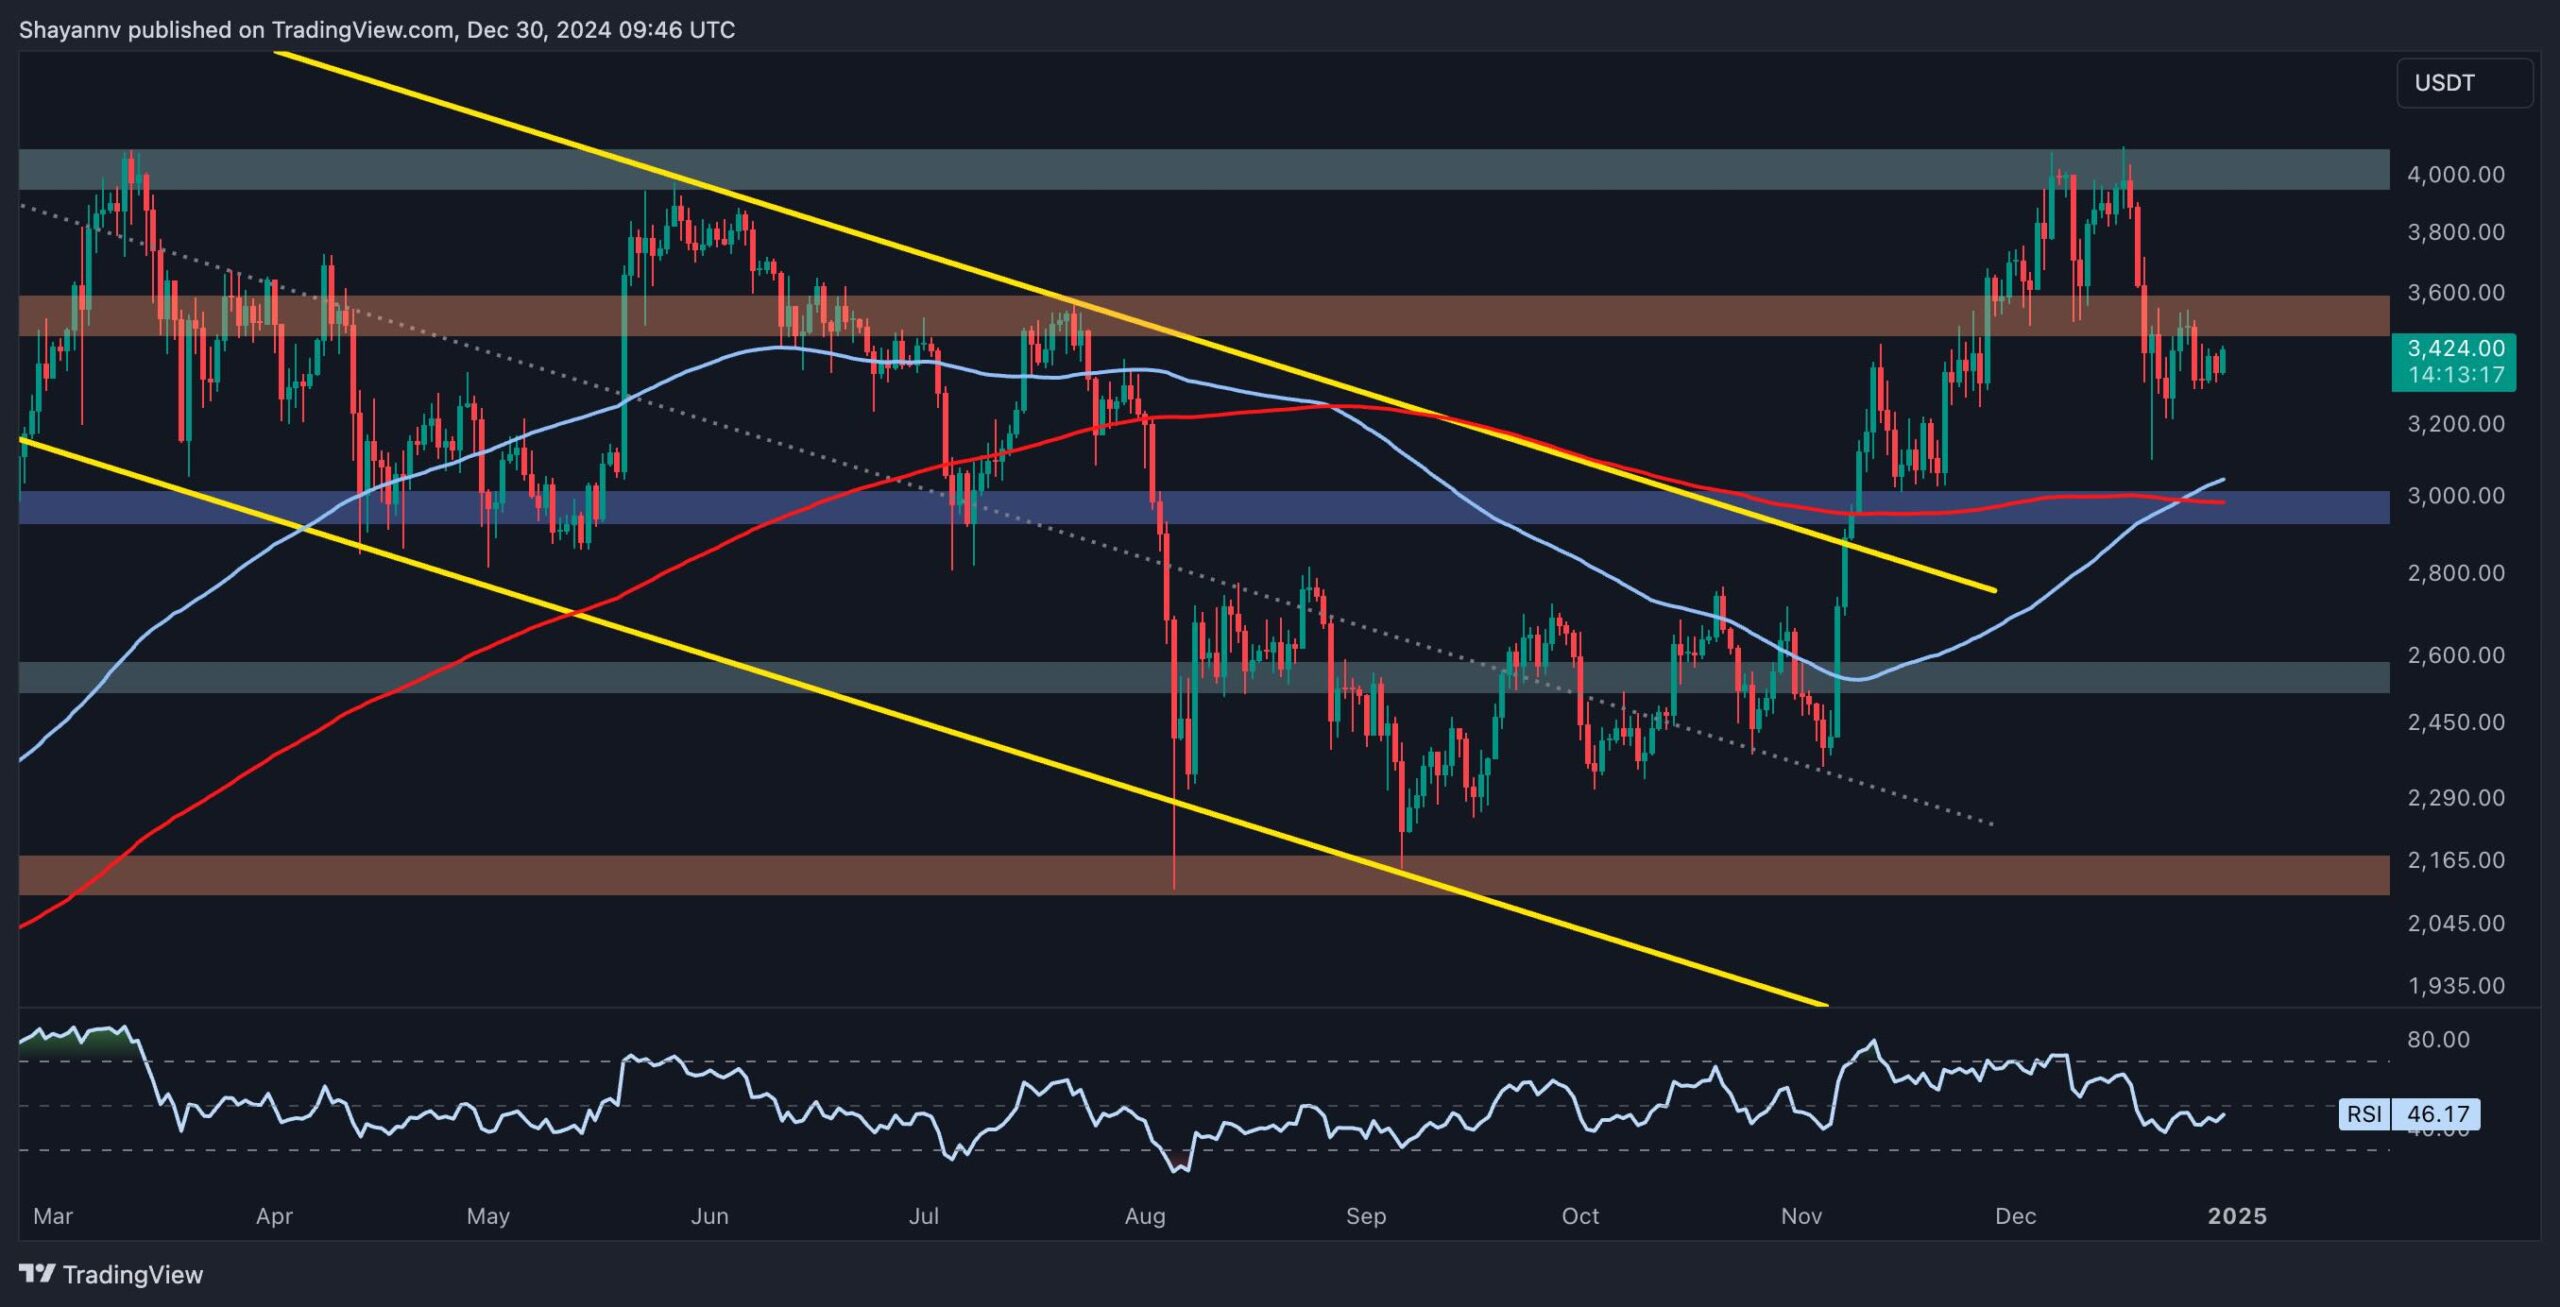Select the 2025 label on time axis
Image resolution: width=2560 pixels, height=1307 pixels.
2237,1216
